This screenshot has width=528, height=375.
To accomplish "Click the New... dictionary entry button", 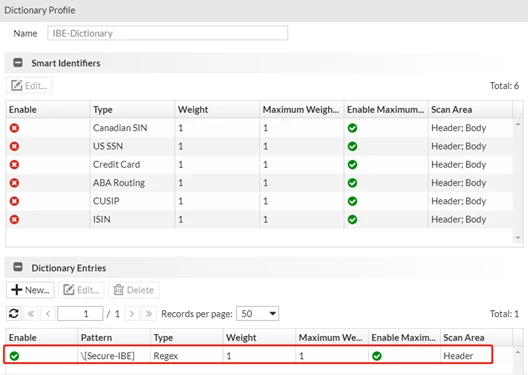I will [x=30, y=290].
